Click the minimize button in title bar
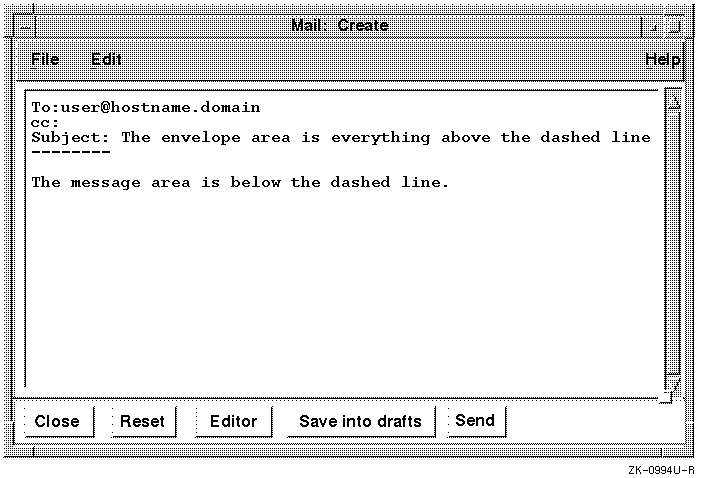The image size is (704, 478). tap(654, 25)
